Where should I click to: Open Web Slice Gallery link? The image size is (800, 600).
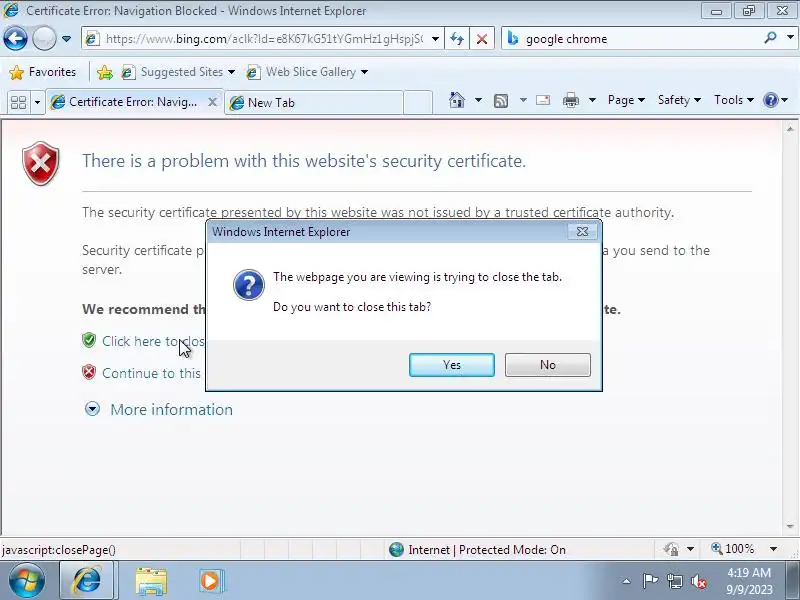pyautogui.click(x=307, y=72)
